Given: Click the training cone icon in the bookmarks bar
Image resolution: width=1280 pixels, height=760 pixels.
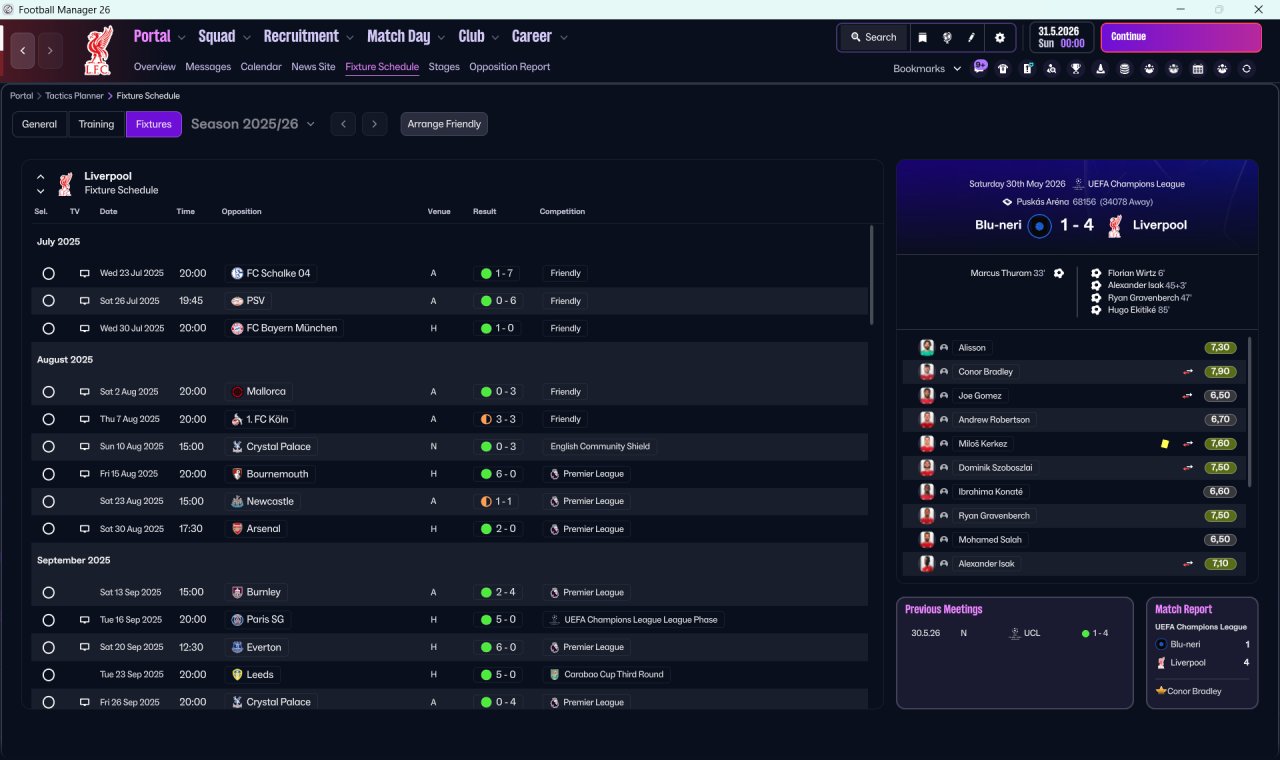Looking at the screenshot, I should (1100, 69).
